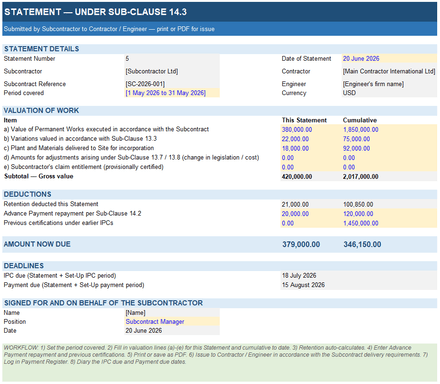Image resolution: width=440 pixels, height=384 pixels.
Task: Select the [SC-2026-001] reference cell
Action: coord(172,84)
